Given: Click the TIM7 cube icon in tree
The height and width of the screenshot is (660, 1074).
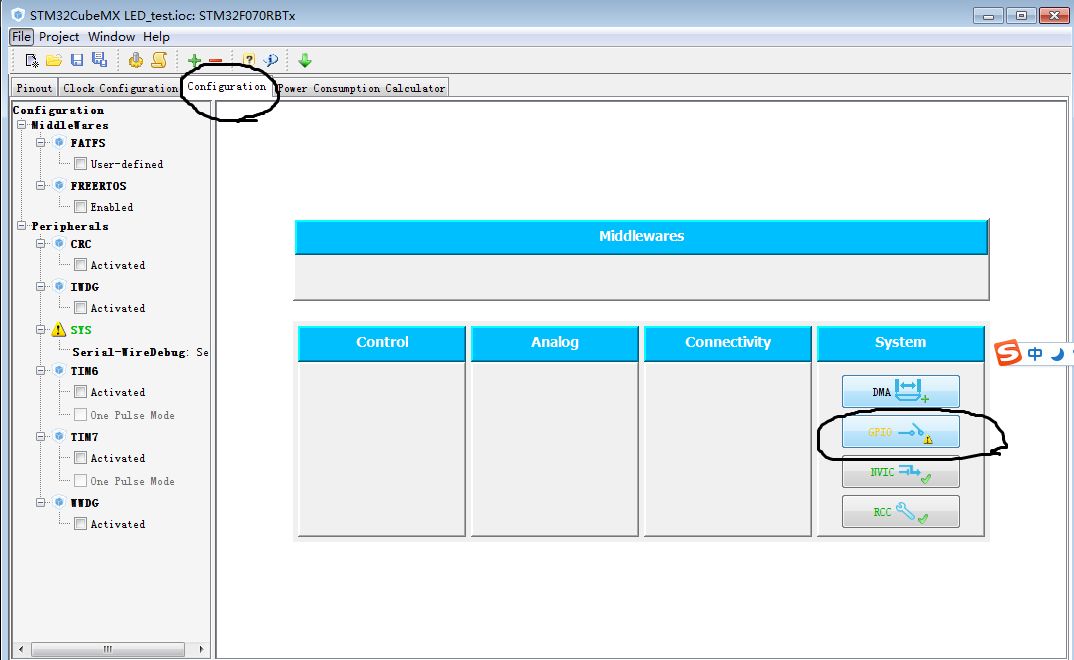Looking at the screenshot, I should [60, 436].
